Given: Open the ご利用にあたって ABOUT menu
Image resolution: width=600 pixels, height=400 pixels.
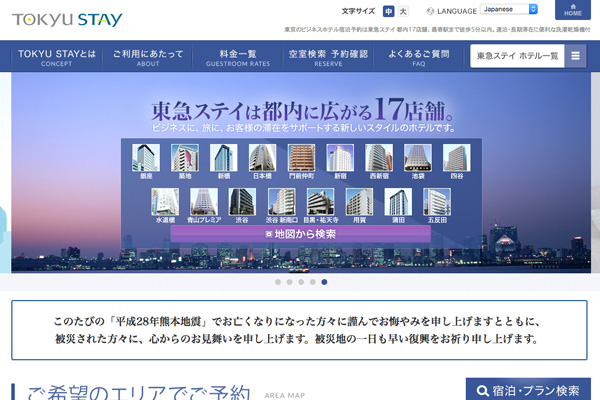Looking at the screenshot, I should point(148,57).
